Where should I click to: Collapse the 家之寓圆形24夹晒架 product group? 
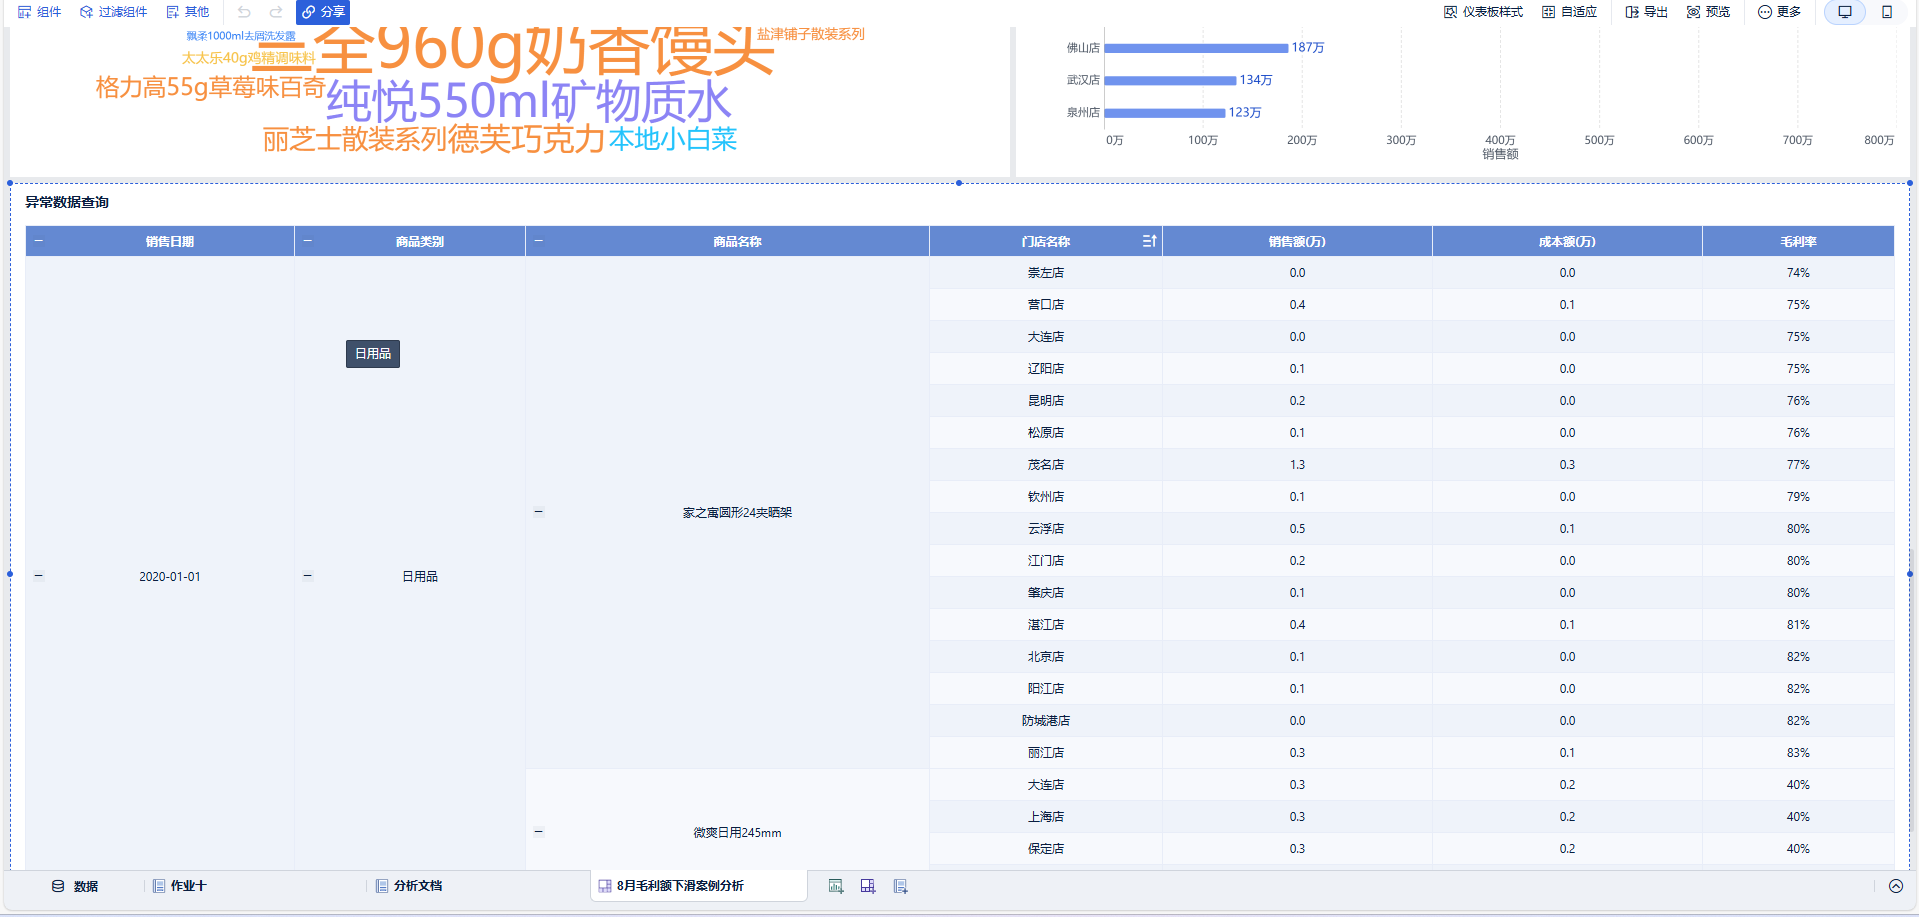click(x=538, y=512)
